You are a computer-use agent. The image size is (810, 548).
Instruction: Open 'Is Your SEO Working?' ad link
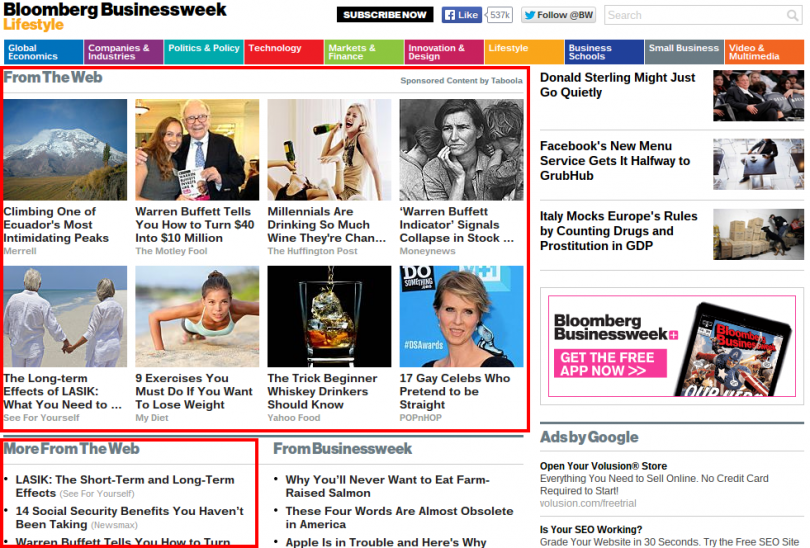(x=591, y=529)
